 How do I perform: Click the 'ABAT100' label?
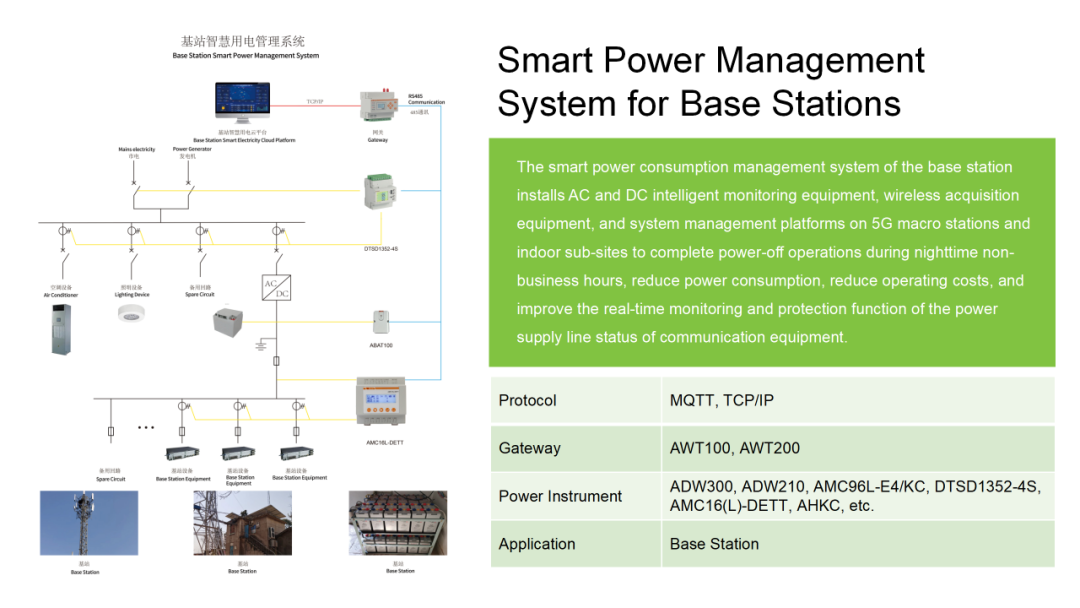[x=381, y=345]
